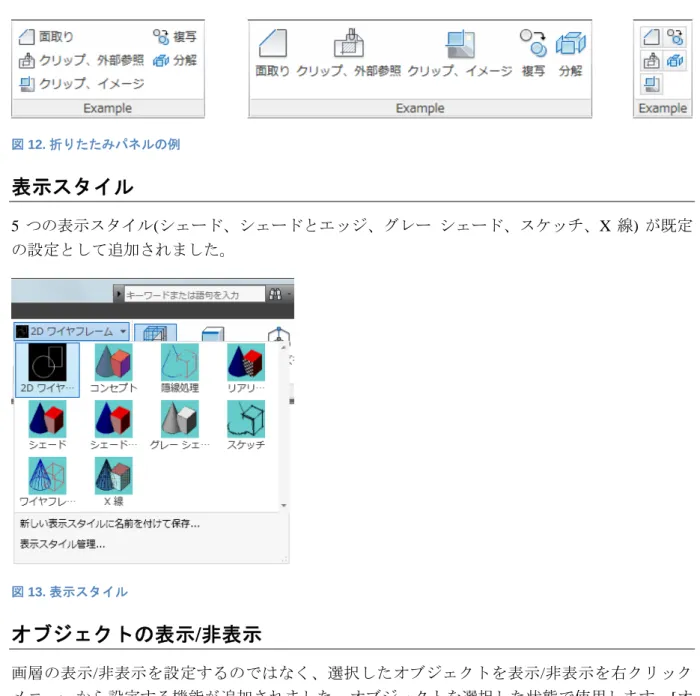Click gallery scrollbar down arrow
The height and width of the screenshot is (696, 700).
click(283, 505)
